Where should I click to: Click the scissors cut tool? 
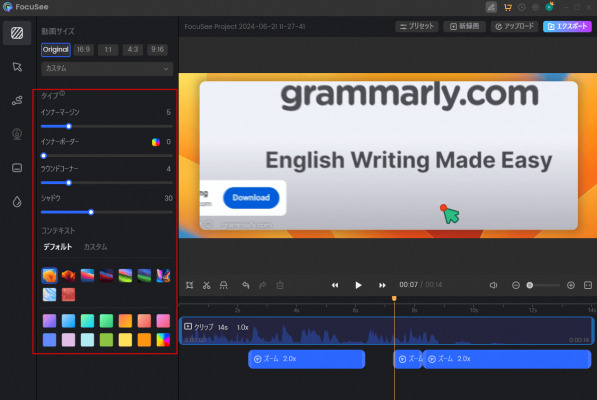pos(206,285)
